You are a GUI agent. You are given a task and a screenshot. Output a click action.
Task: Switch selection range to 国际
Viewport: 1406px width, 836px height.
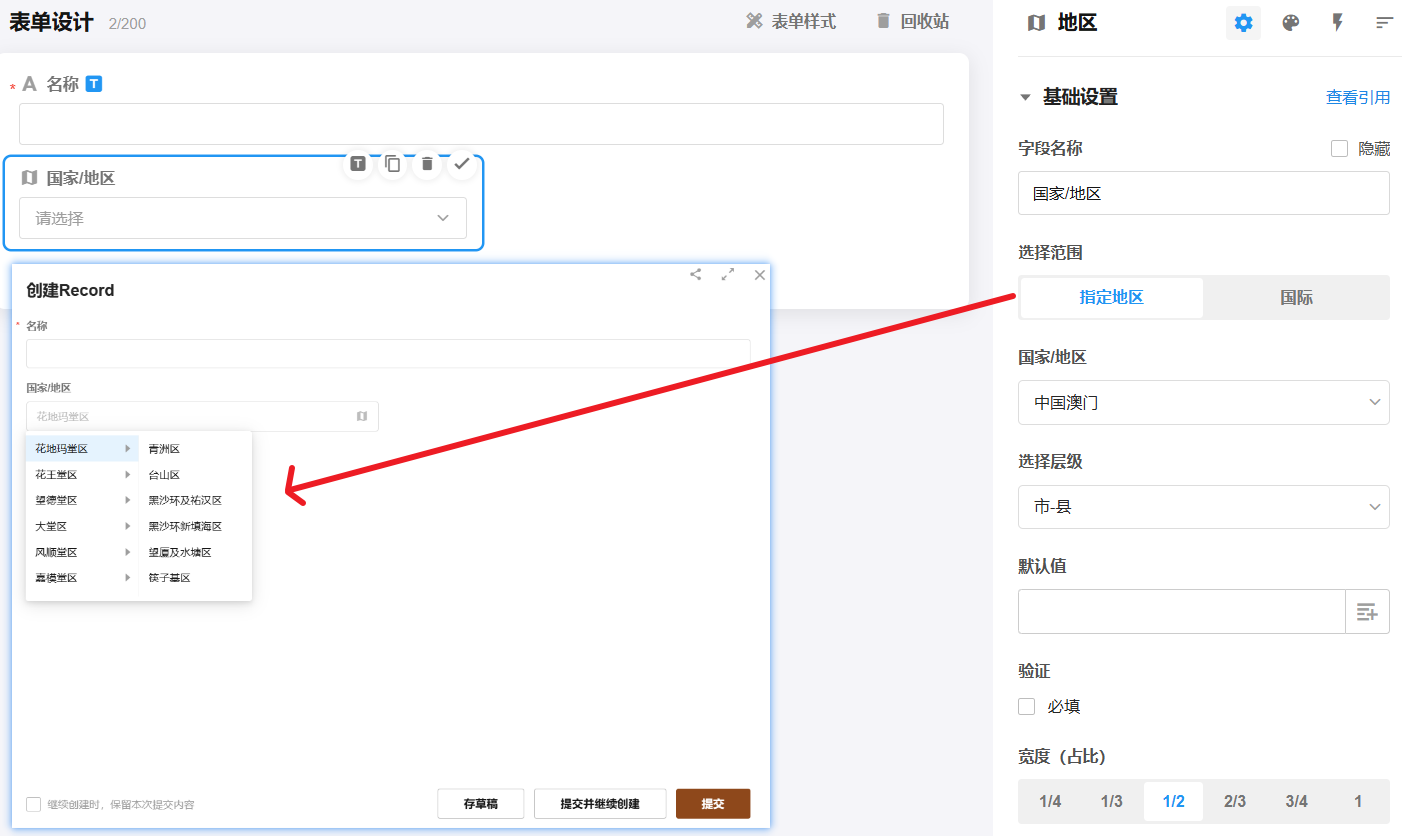1296,298
